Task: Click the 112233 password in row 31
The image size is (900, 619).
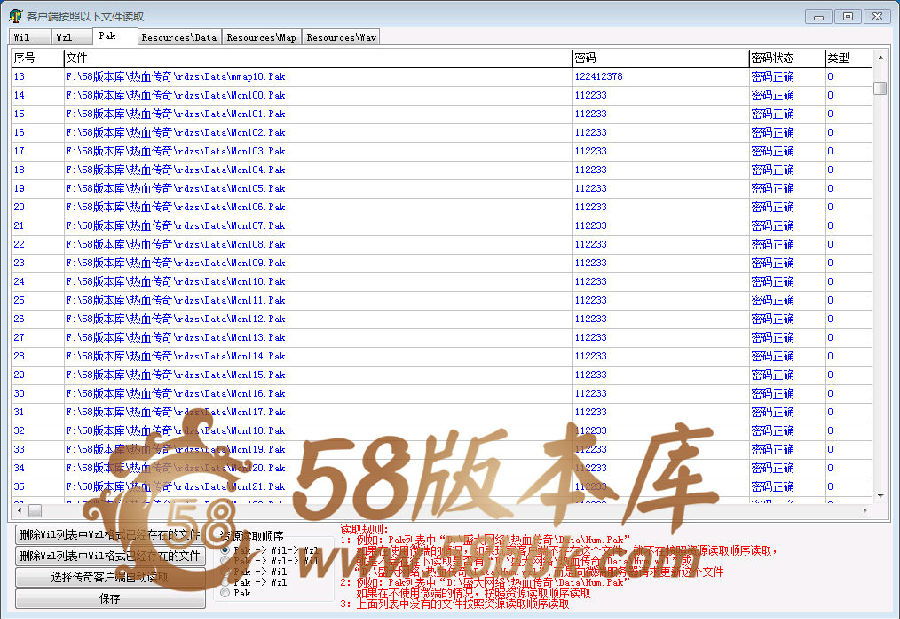Action: click(591, 412)
